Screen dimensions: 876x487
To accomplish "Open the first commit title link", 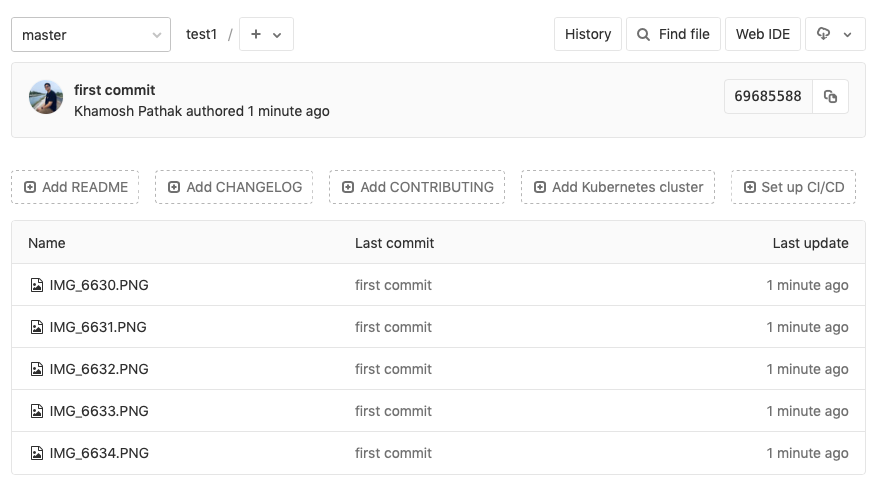I will tap(115, 90).
